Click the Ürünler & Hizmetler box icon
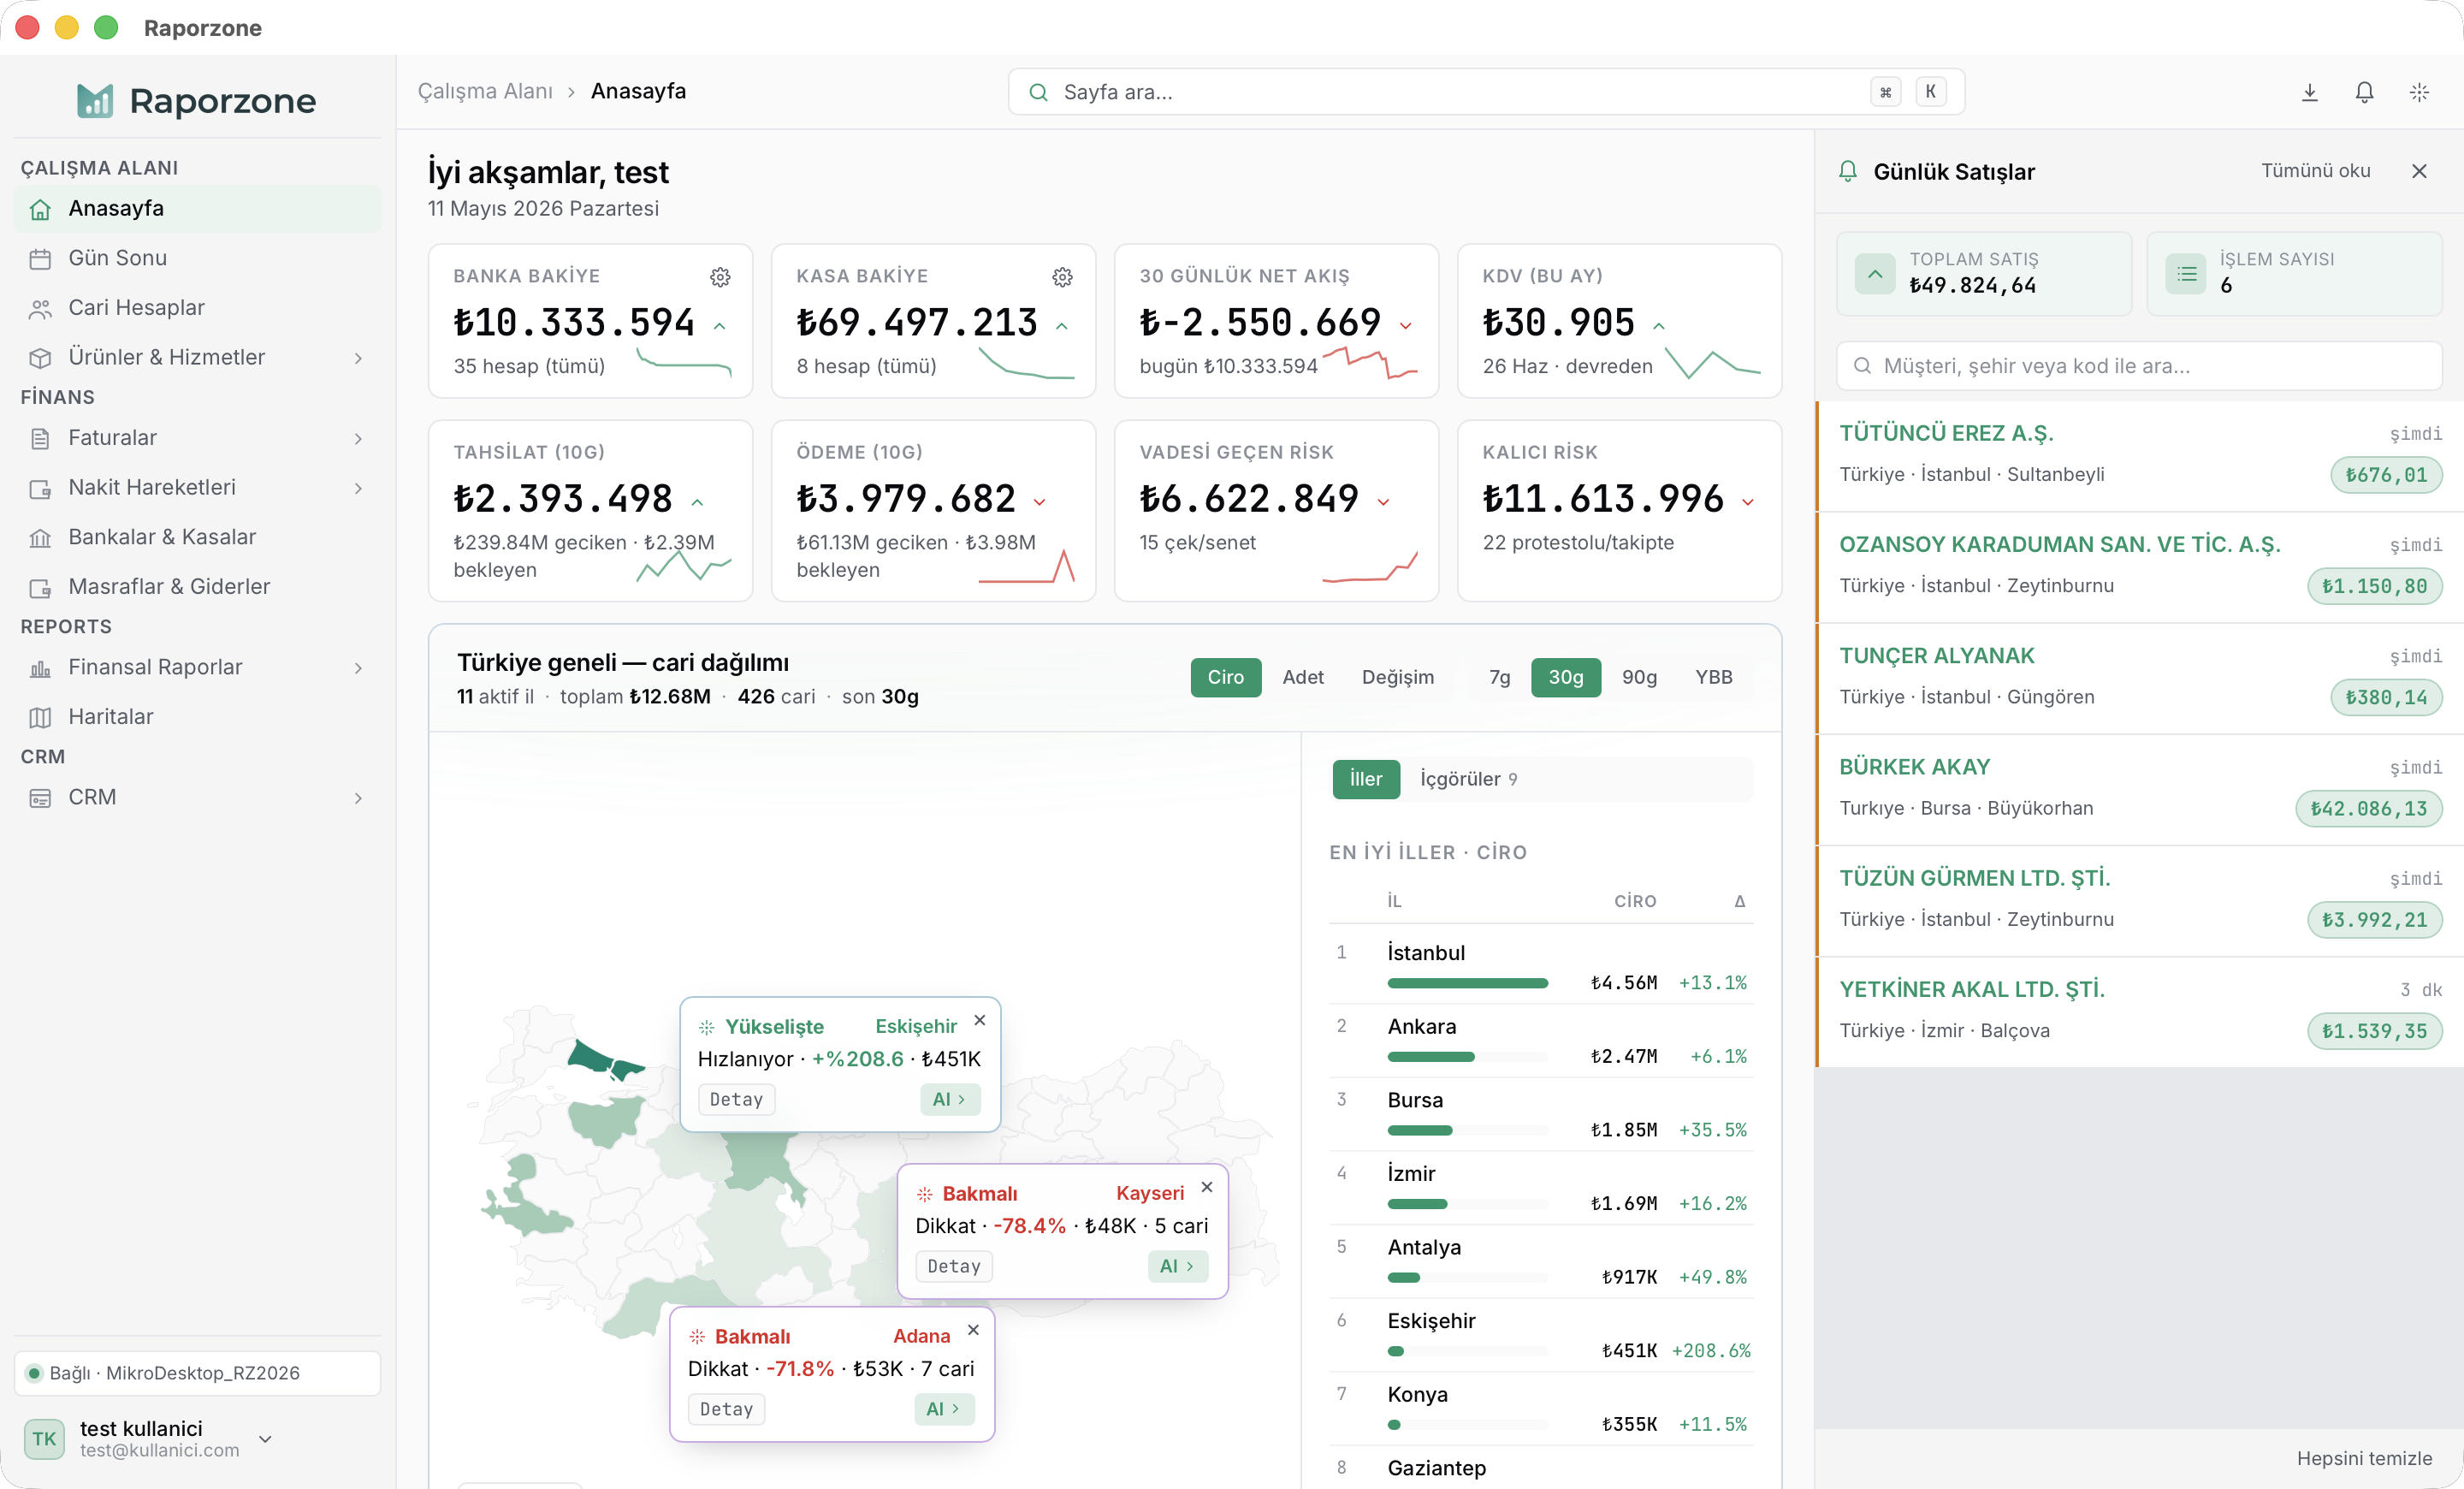 (x=40, y=358)
